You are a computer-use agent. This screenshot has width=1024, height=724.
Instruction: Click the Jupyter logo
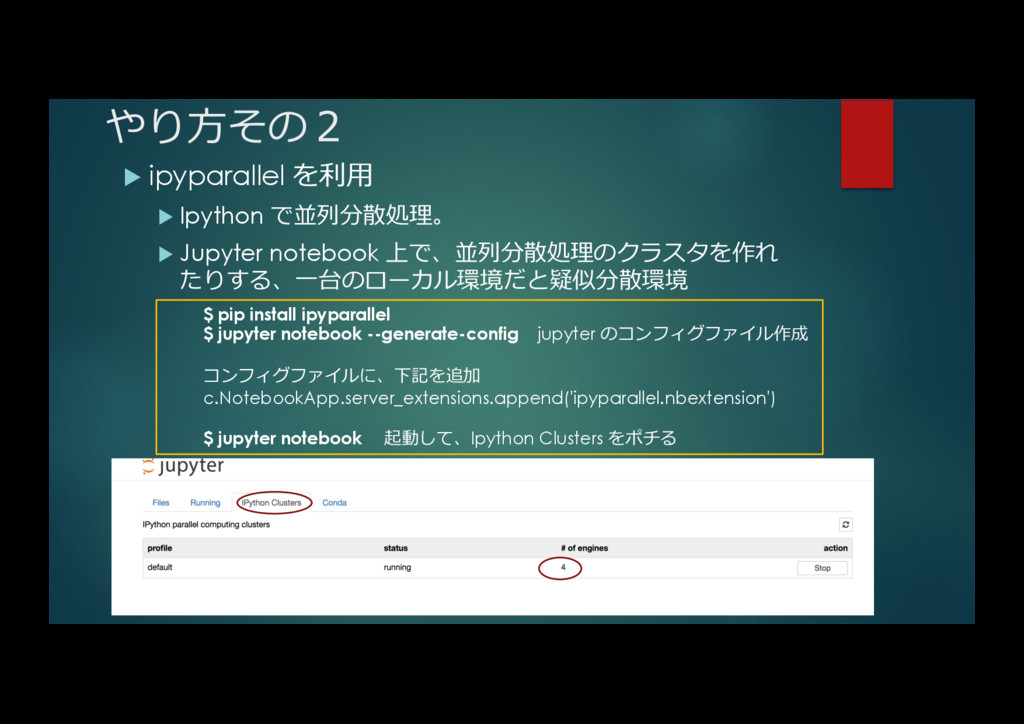pyautogui.click(x=184, y=465)
